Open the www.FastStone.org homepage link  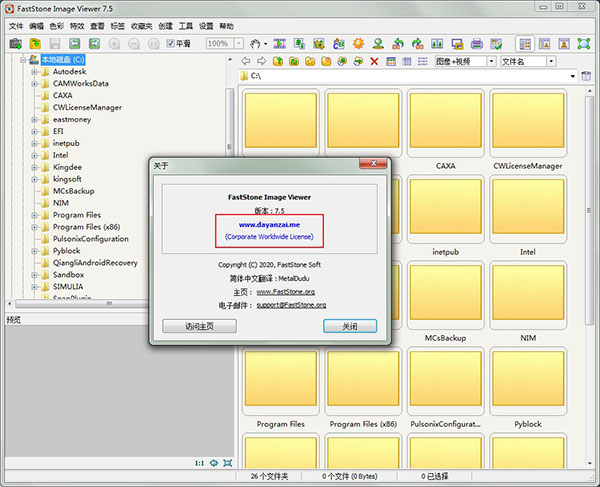coord(285,292)
